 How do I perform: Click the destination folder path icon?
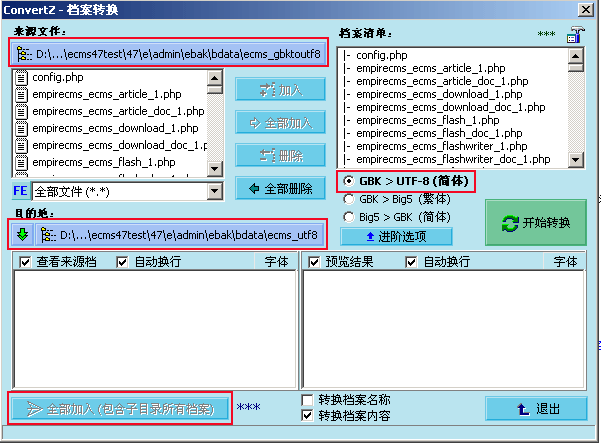46,236
